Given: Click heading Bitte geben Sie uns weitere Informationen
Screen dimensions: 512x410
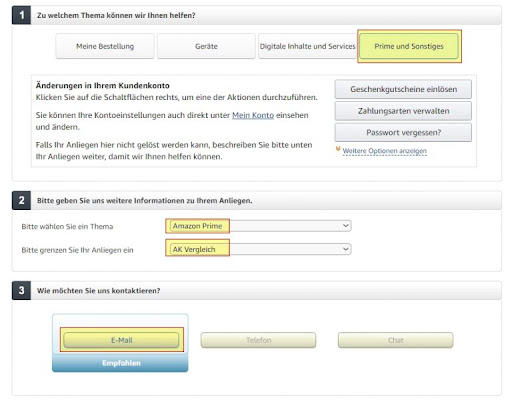Looking at the screenshot, I should coord(145,201).
